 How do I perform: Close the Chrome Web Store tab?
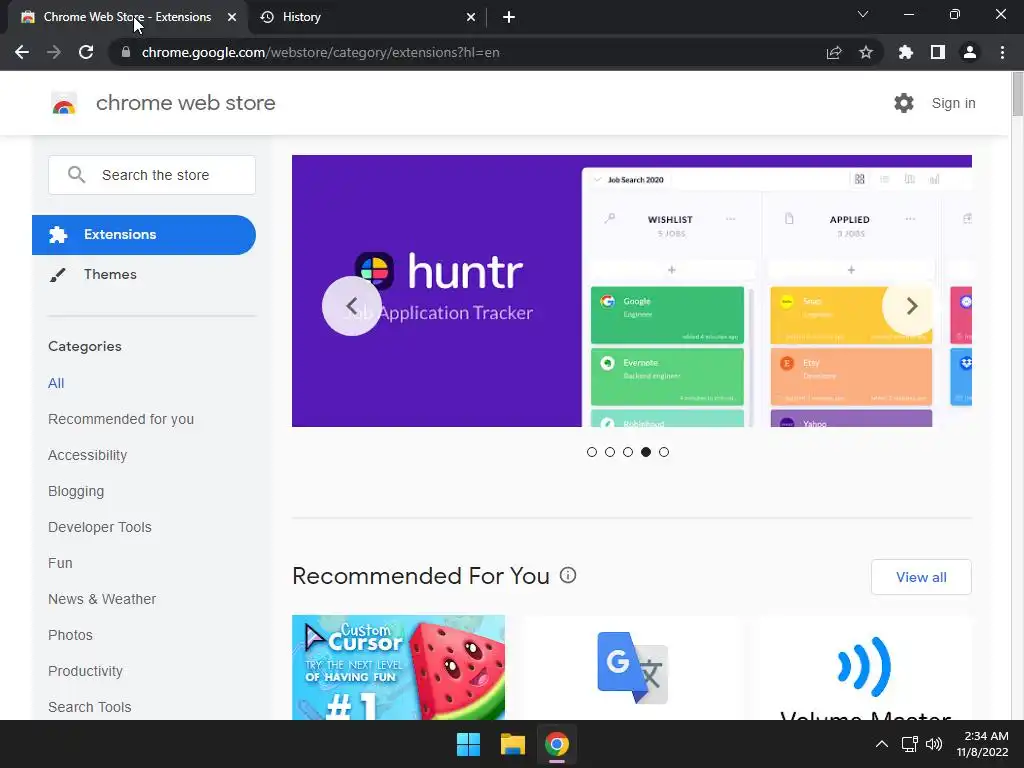coord(232,17)
